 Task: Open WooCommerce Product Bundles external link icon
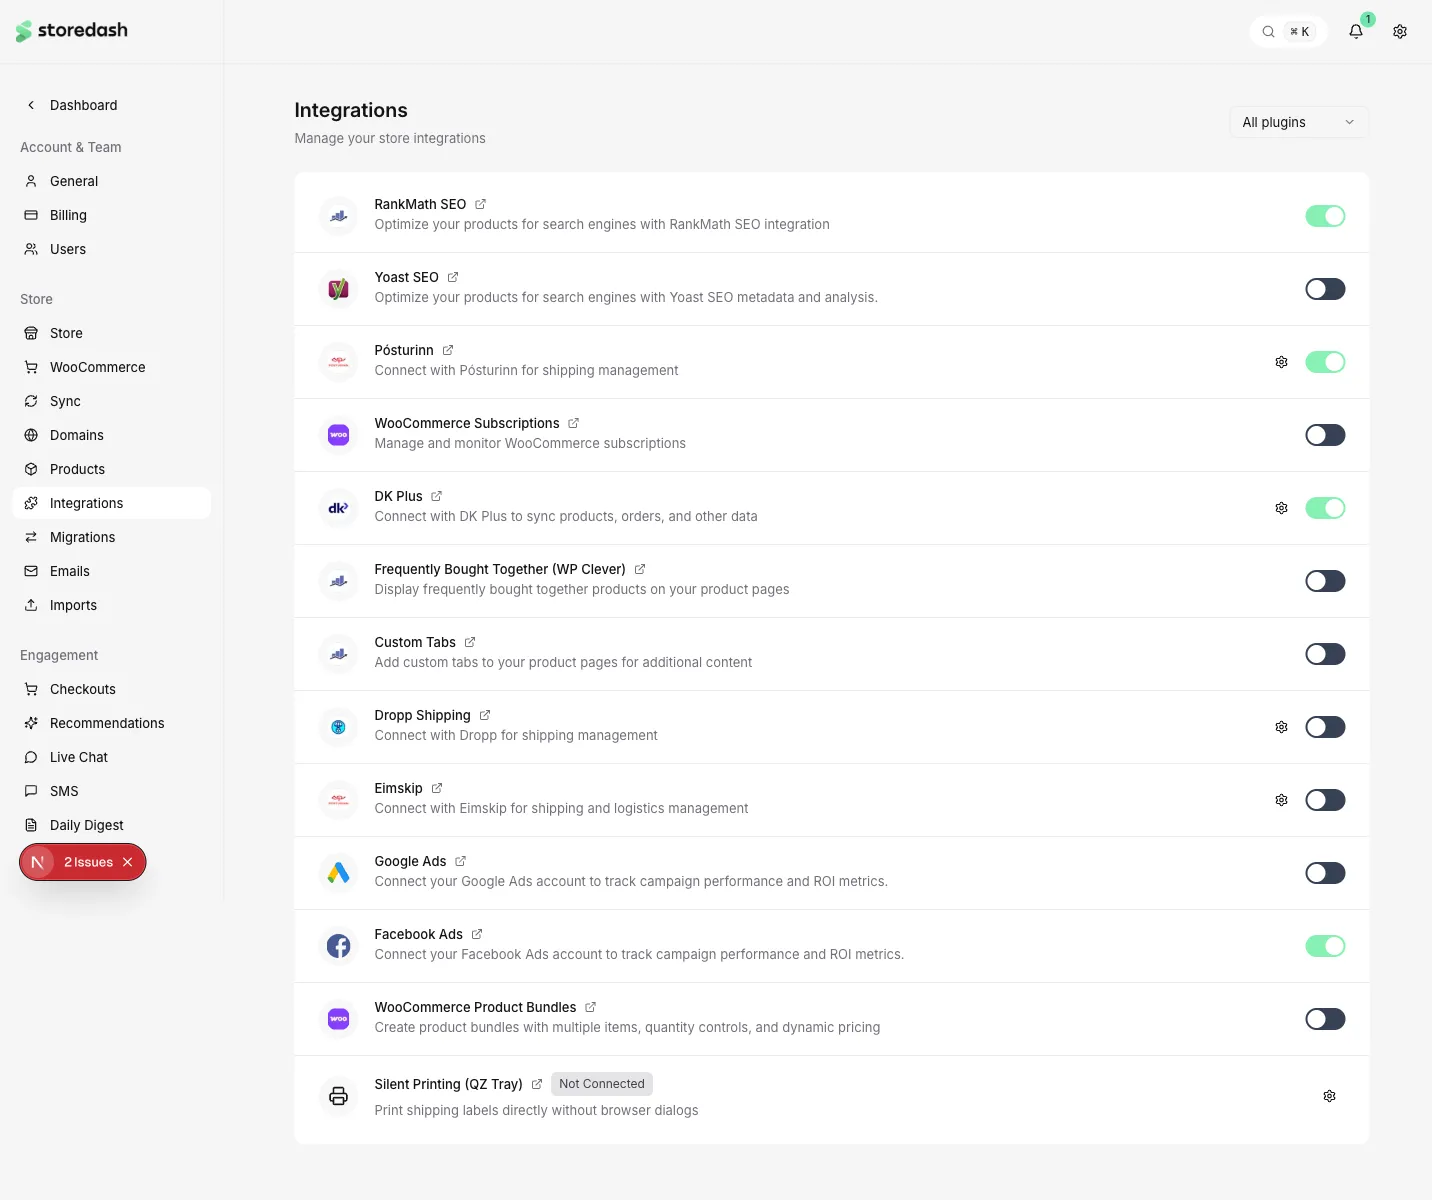(591, 1007)
